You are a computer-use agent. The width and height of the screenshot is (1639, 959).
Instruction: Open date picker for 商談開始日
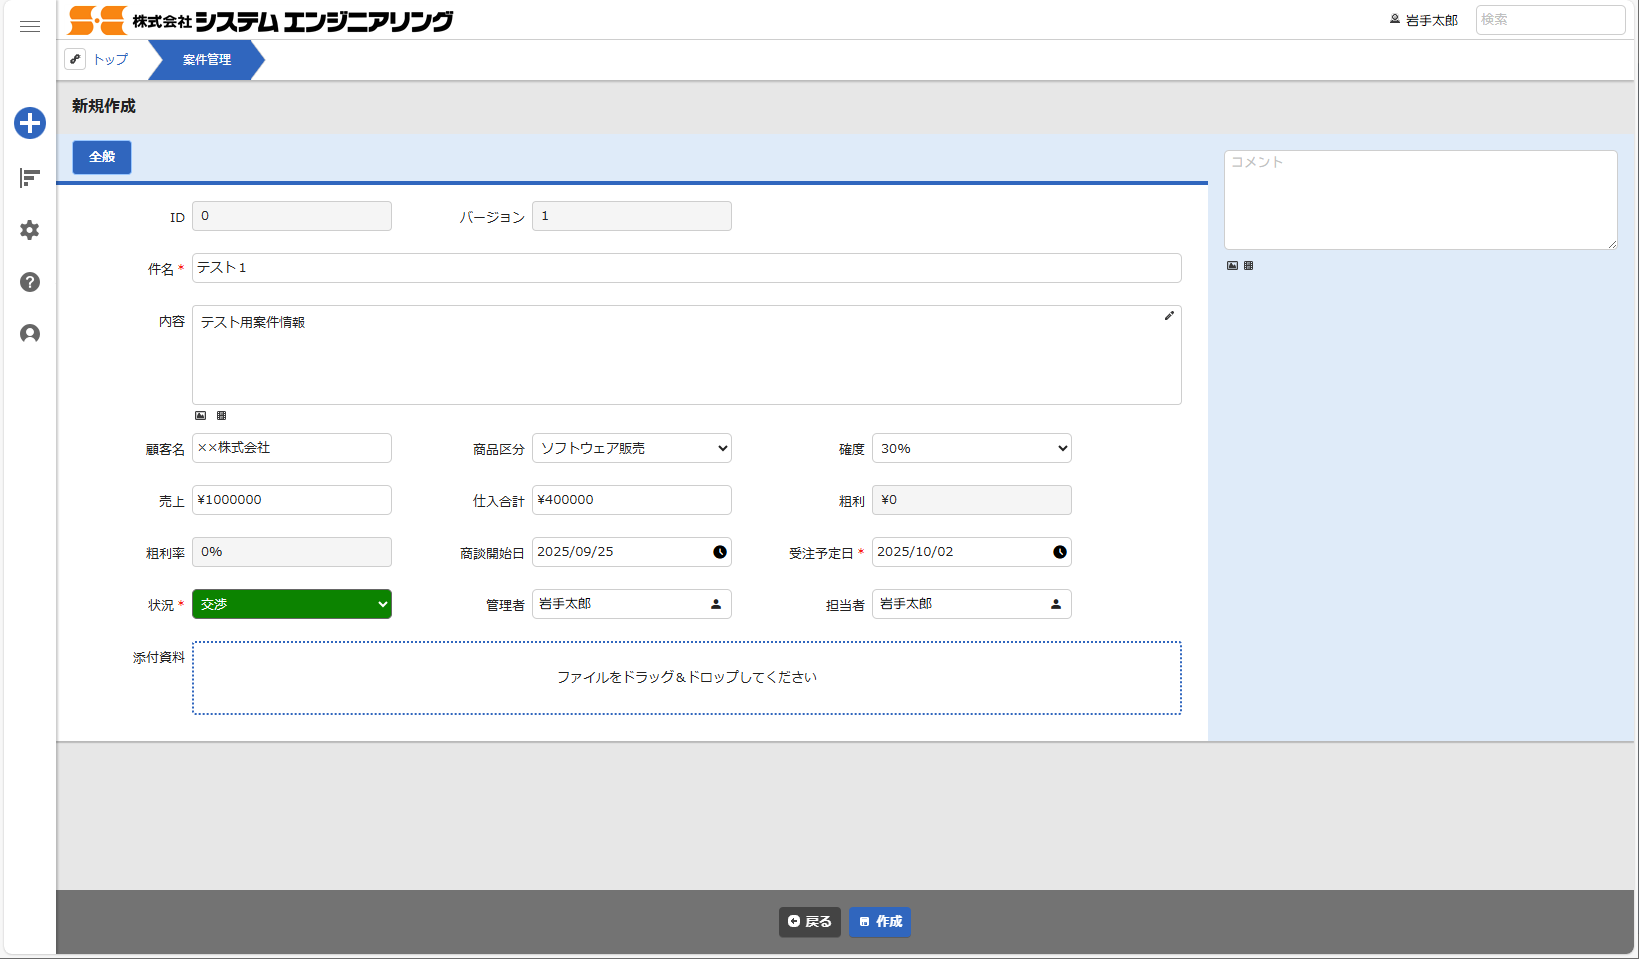(719, 552)
